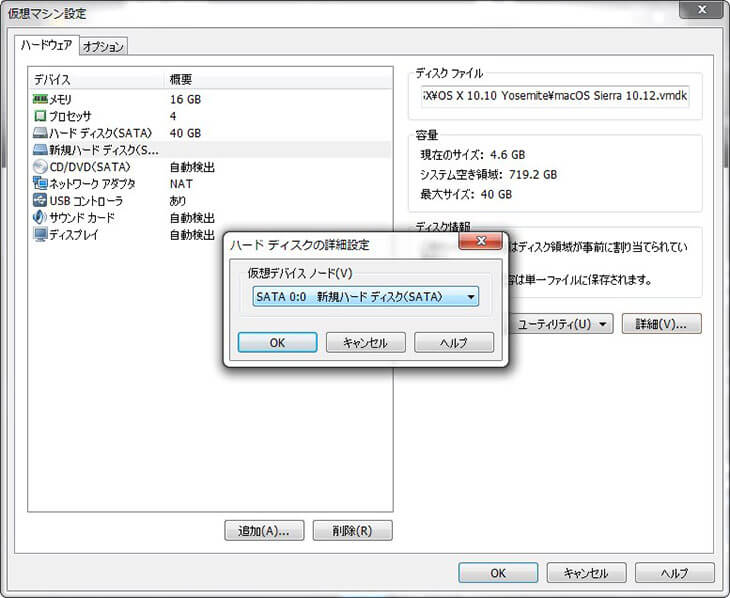
Task: Click the display (ディスプレイ) monitor icon
Action: point(41,234)
